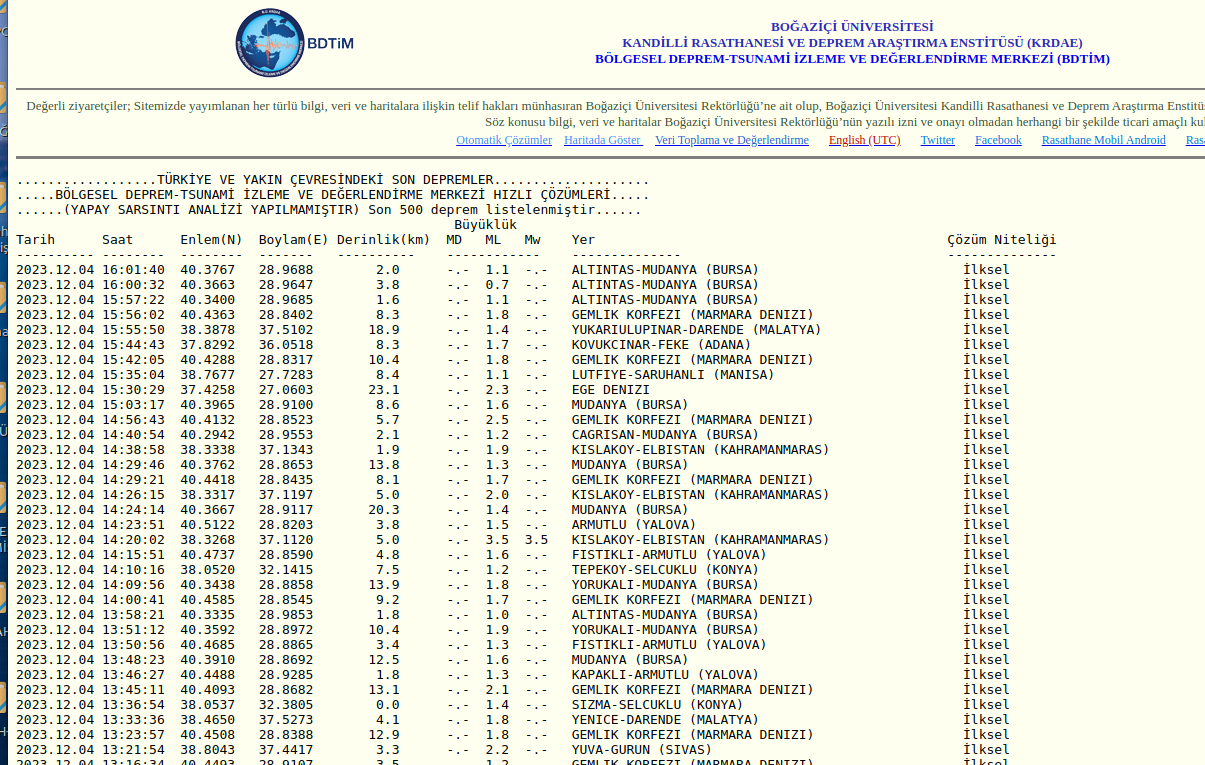
Task: Open the Haritada Göster map link
Action: (x=602, y=140)
